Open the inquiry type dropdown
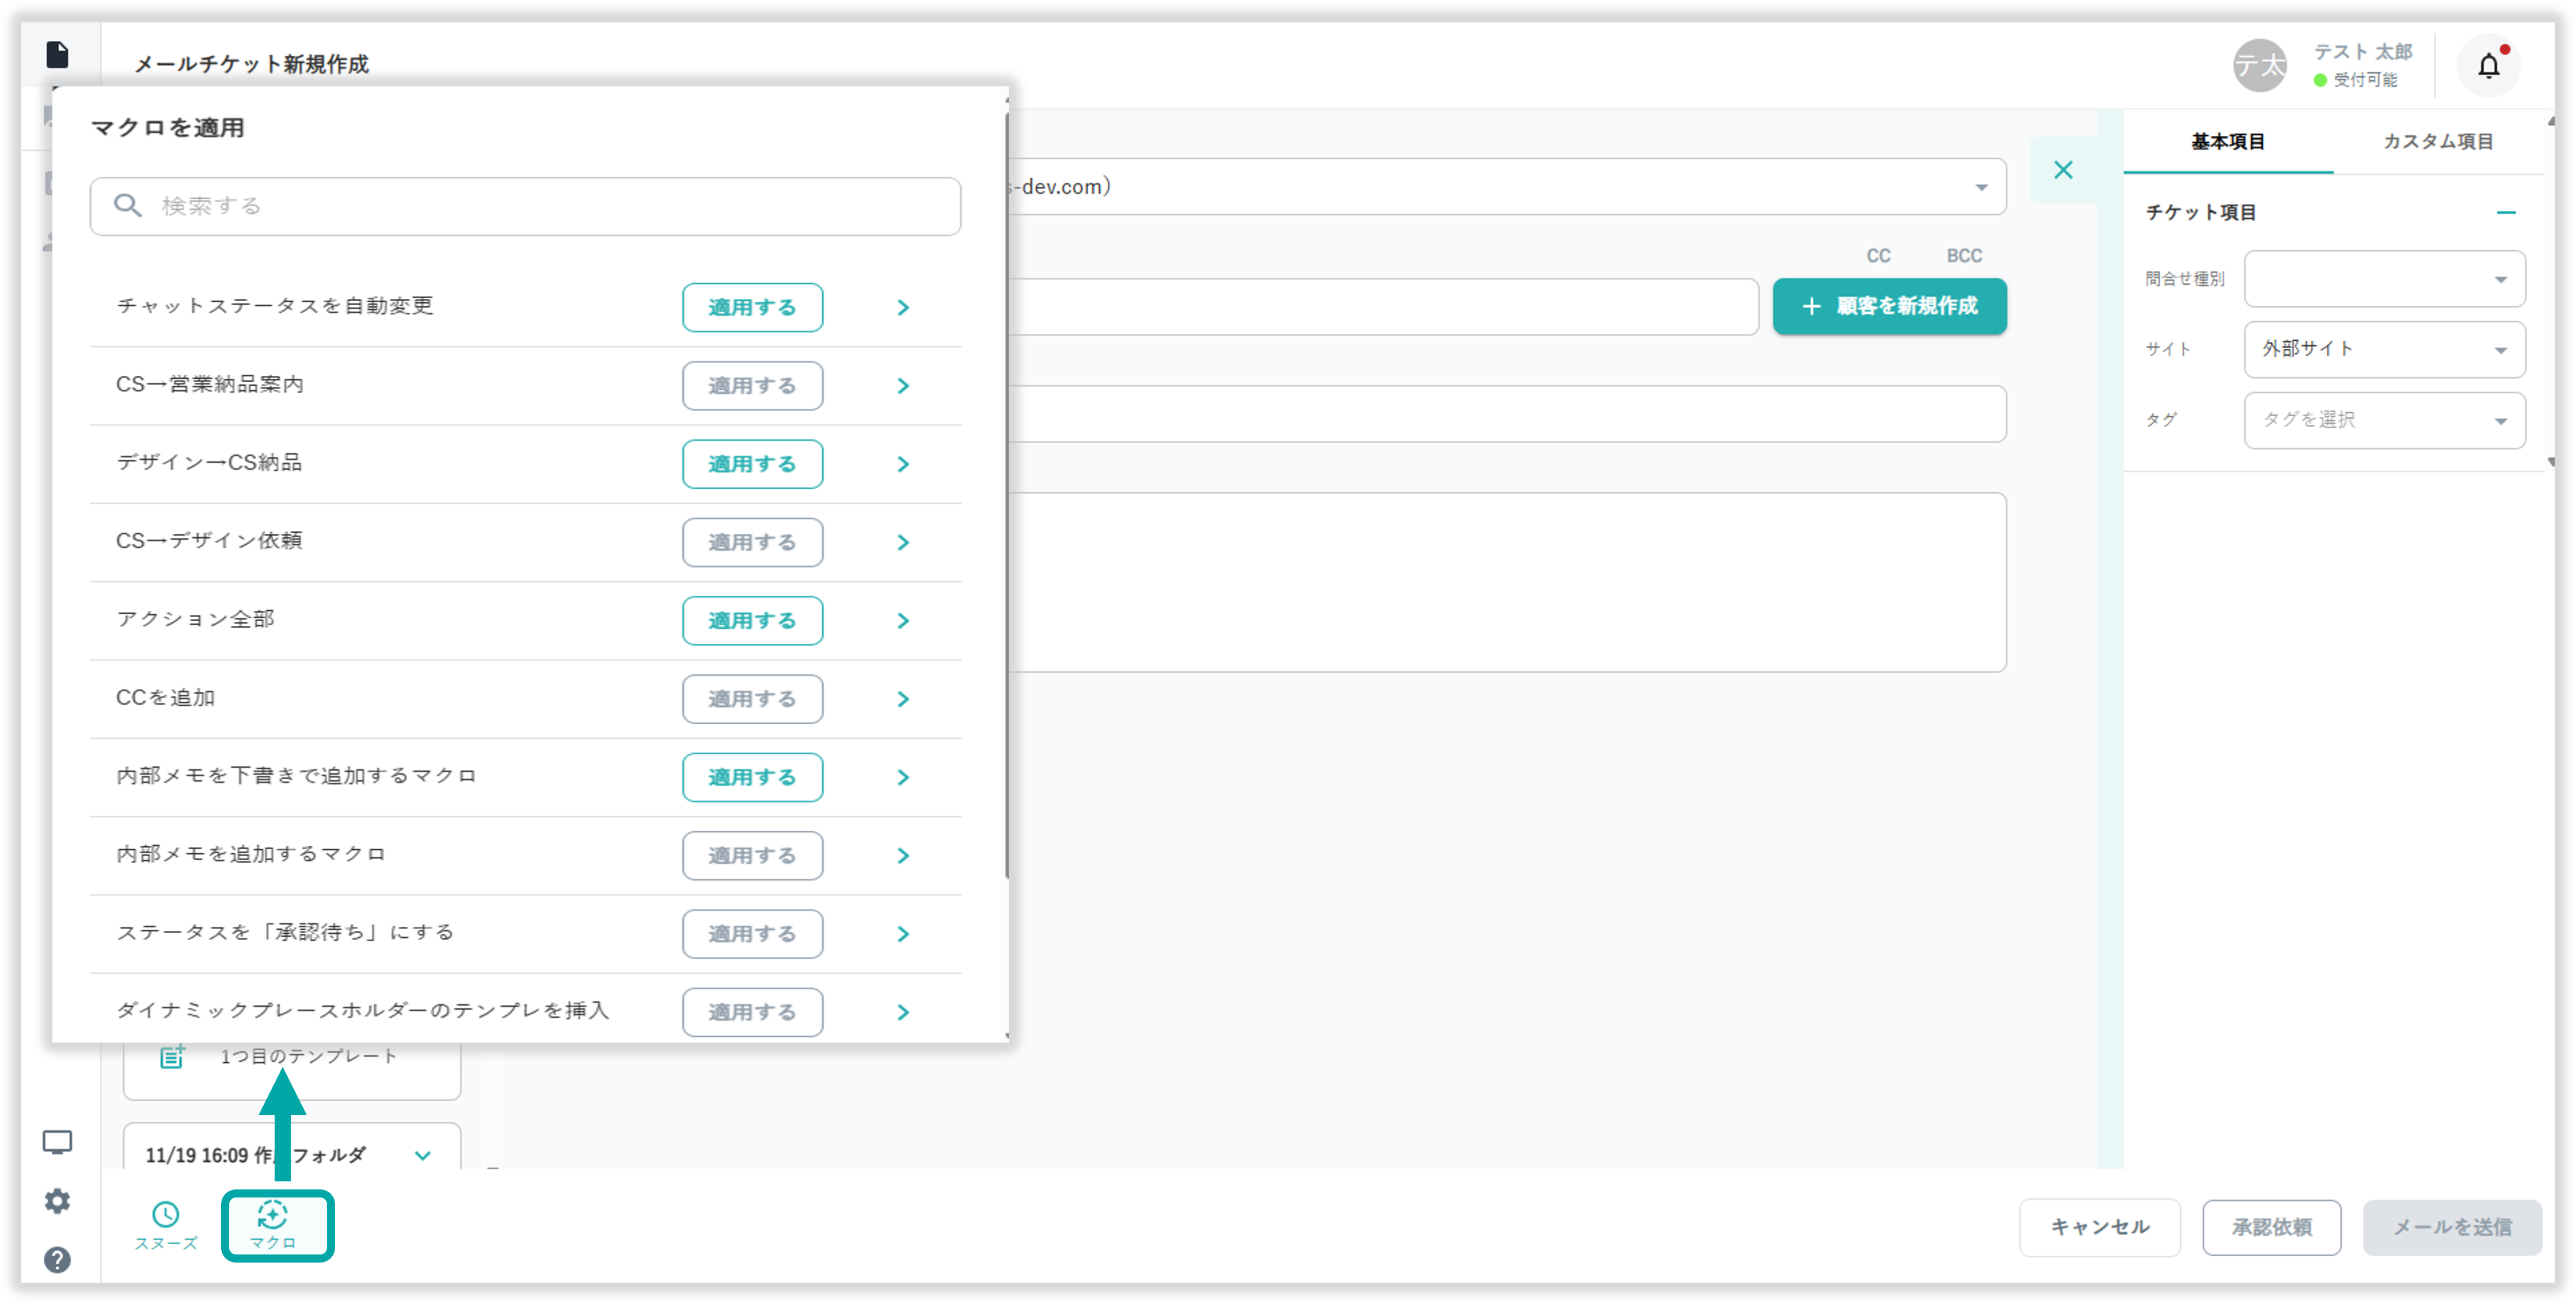The image size is (2576, 1304). (2384, 279)
